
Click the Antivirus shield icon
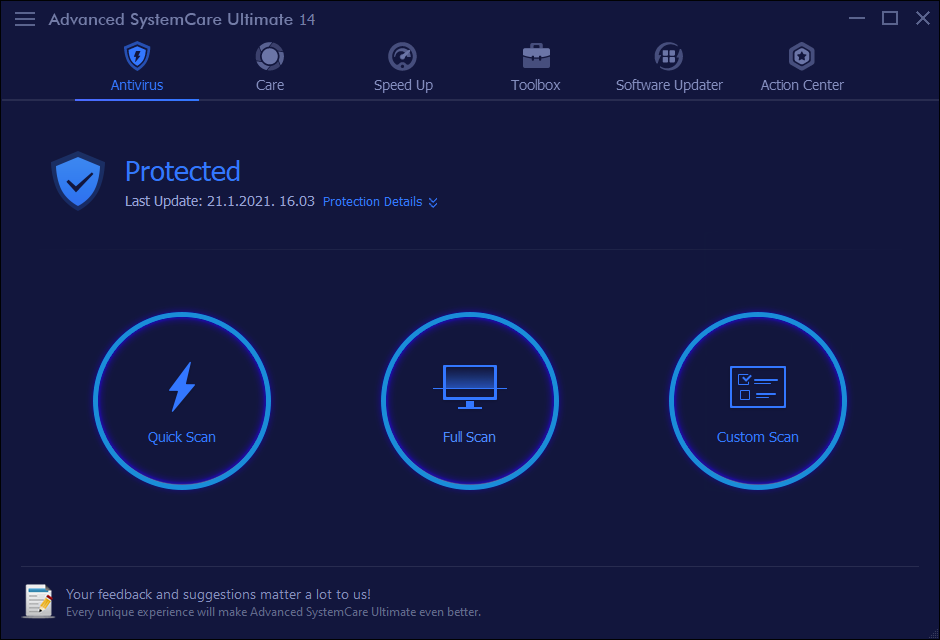coord(137,56)
